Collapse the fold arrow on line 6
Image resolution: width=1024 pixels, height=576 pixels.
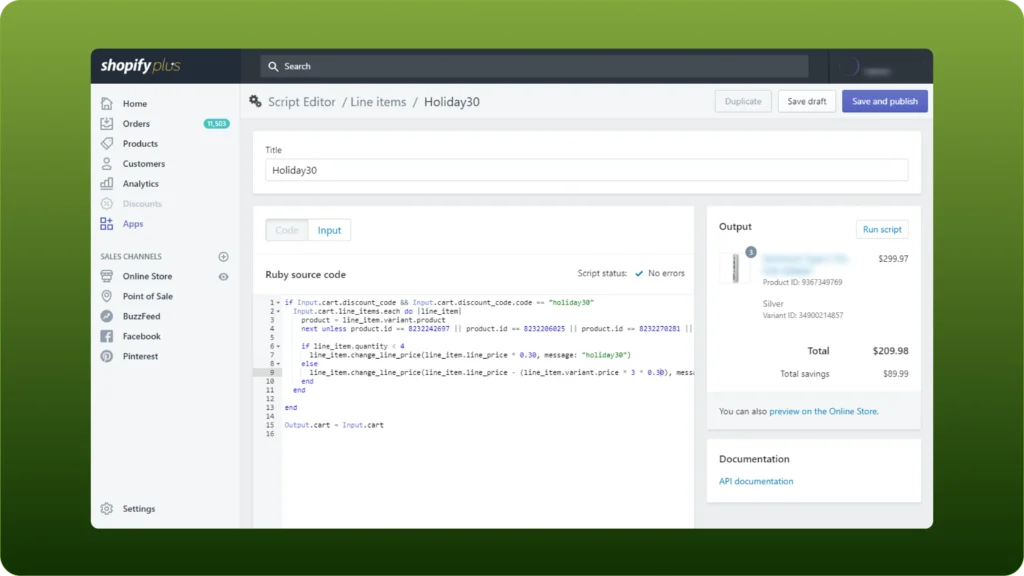pos(278,346)
